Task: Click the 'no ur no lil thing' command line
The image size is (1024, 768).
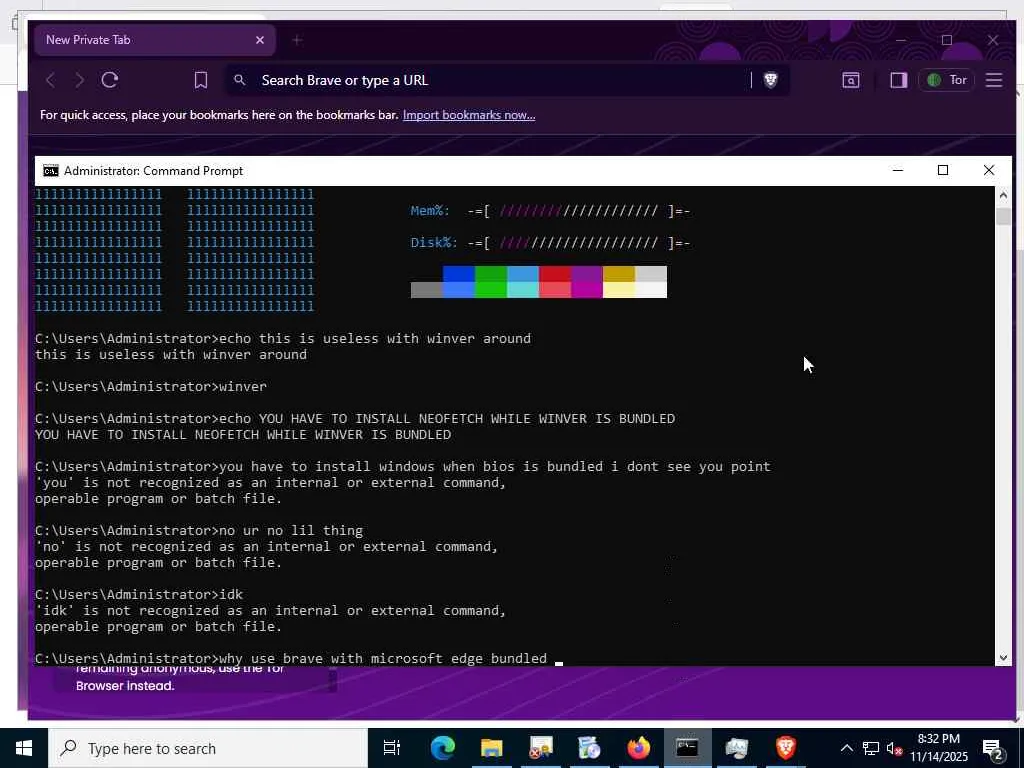Action: pos(199,530)
